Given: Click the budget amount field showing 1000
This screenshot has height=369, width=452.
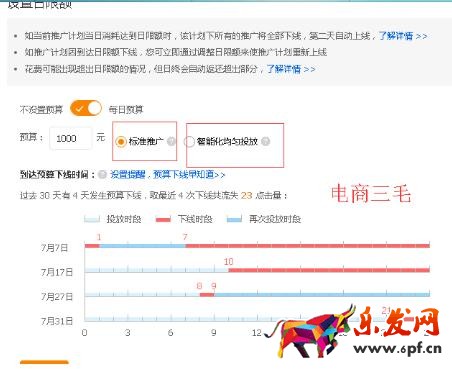Looking at the screenshot, I should click(70, 138).
